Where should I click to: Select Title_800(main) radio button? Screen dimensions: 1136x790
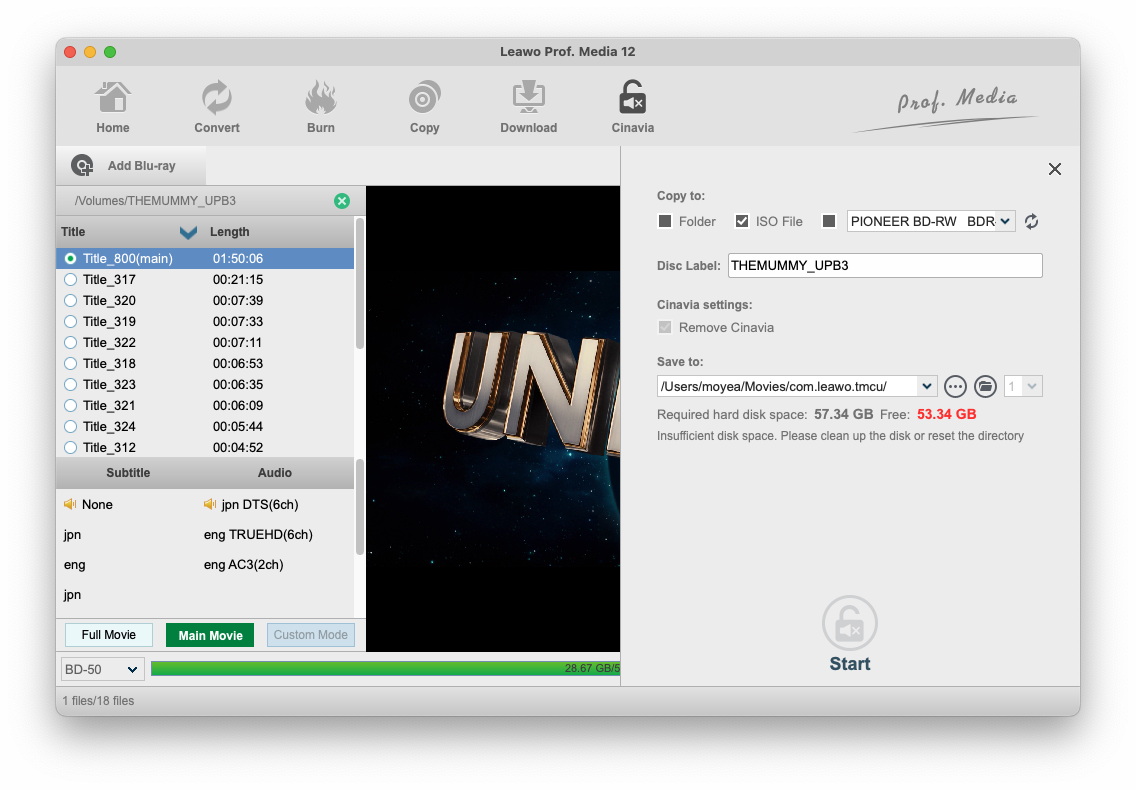click(x=70, y=259)
